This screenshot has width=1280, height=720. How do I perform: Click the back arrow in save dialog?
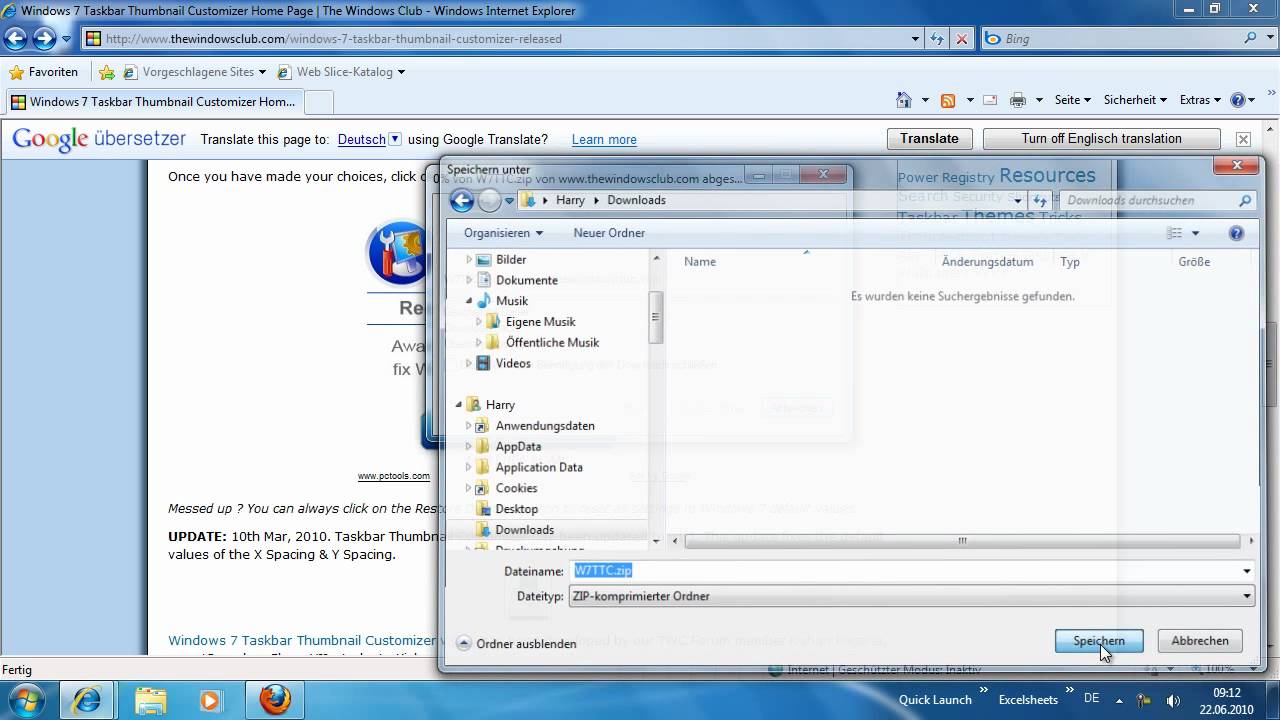[461, 201]
